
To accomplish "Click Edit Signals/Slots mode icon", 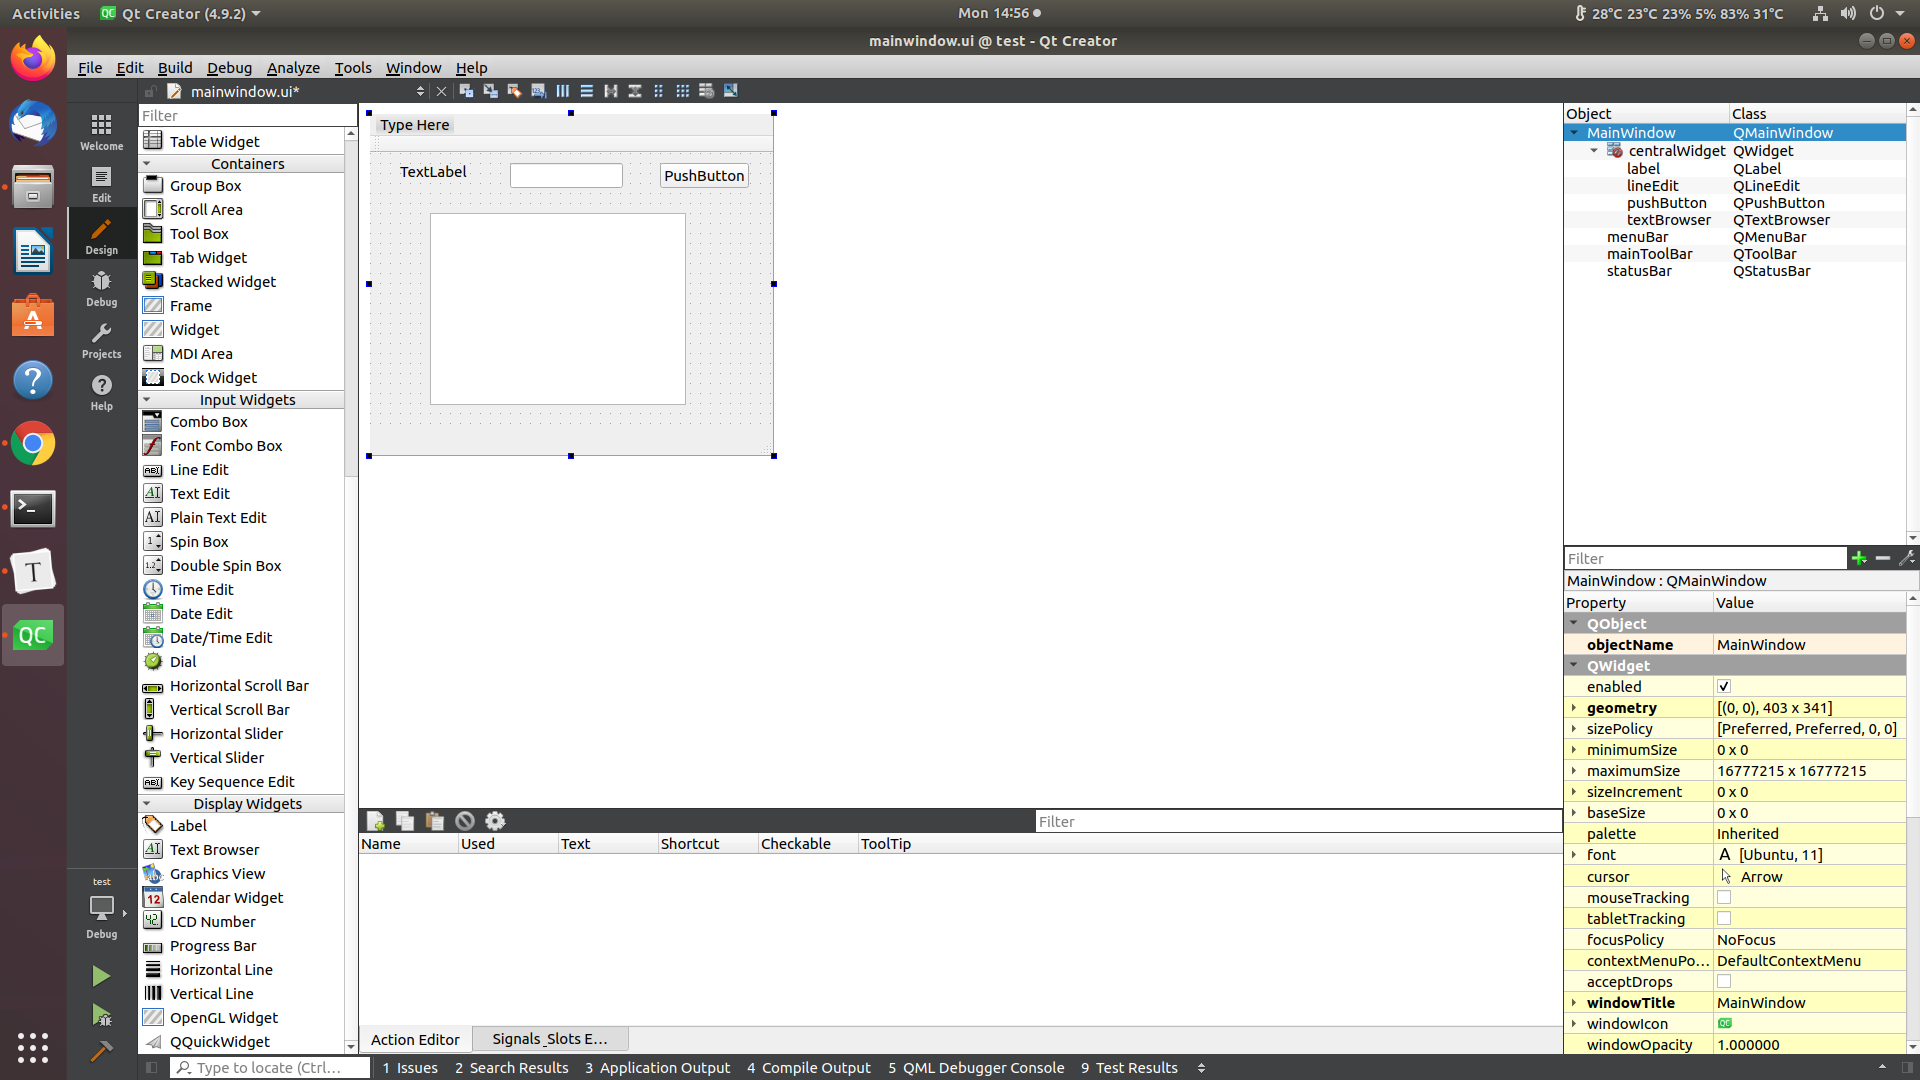I will coord(490,91).
